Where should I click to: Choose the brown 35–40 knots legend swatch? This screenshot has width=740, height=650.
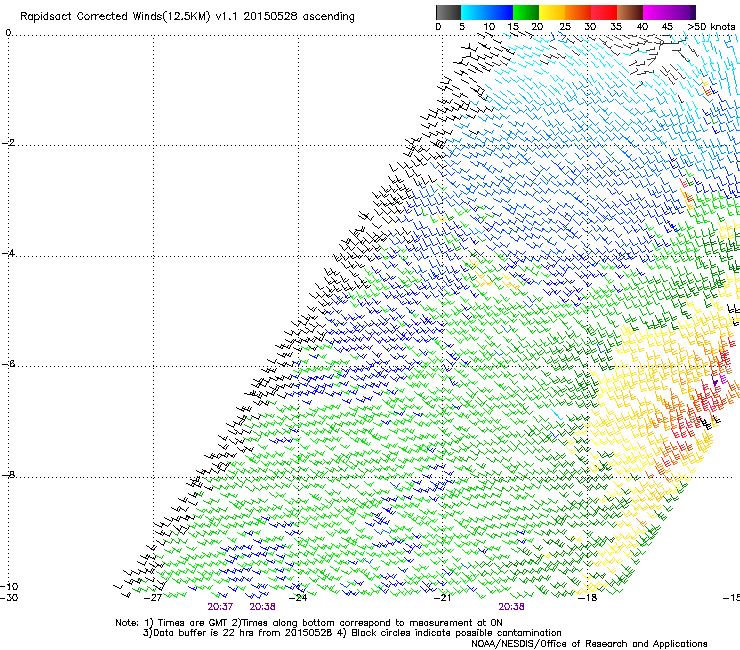630,12
